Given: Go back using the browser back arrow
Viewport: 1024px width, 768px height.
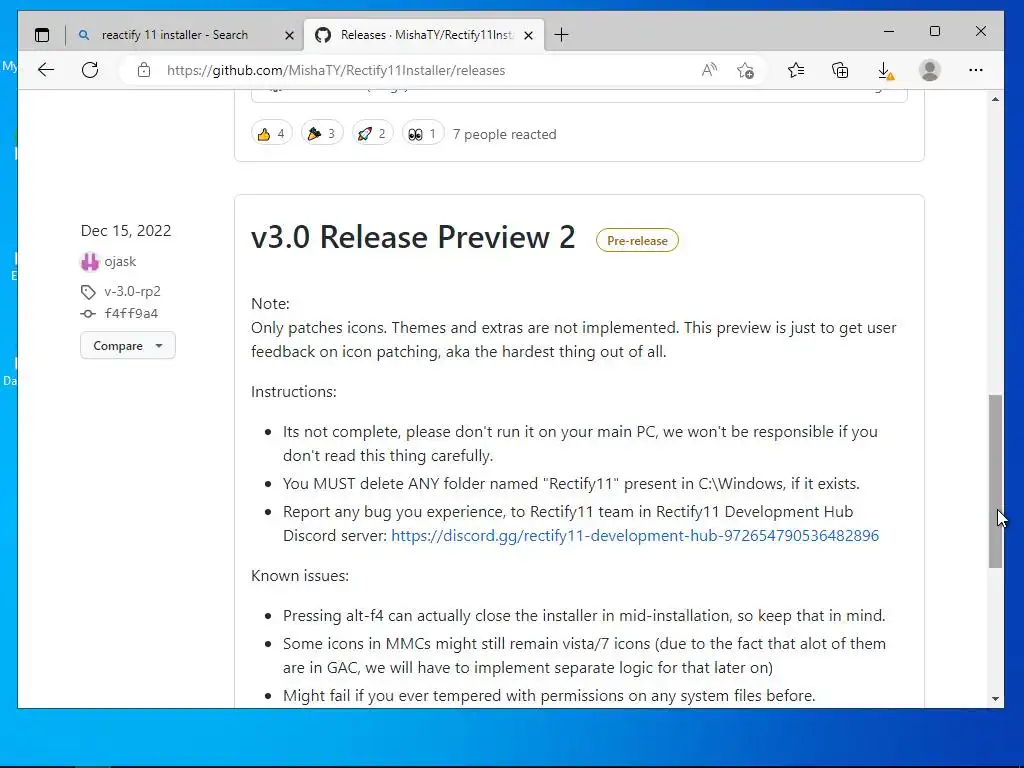Looking at the screenshot, I should pyautogui.click(x=46, y=70).
